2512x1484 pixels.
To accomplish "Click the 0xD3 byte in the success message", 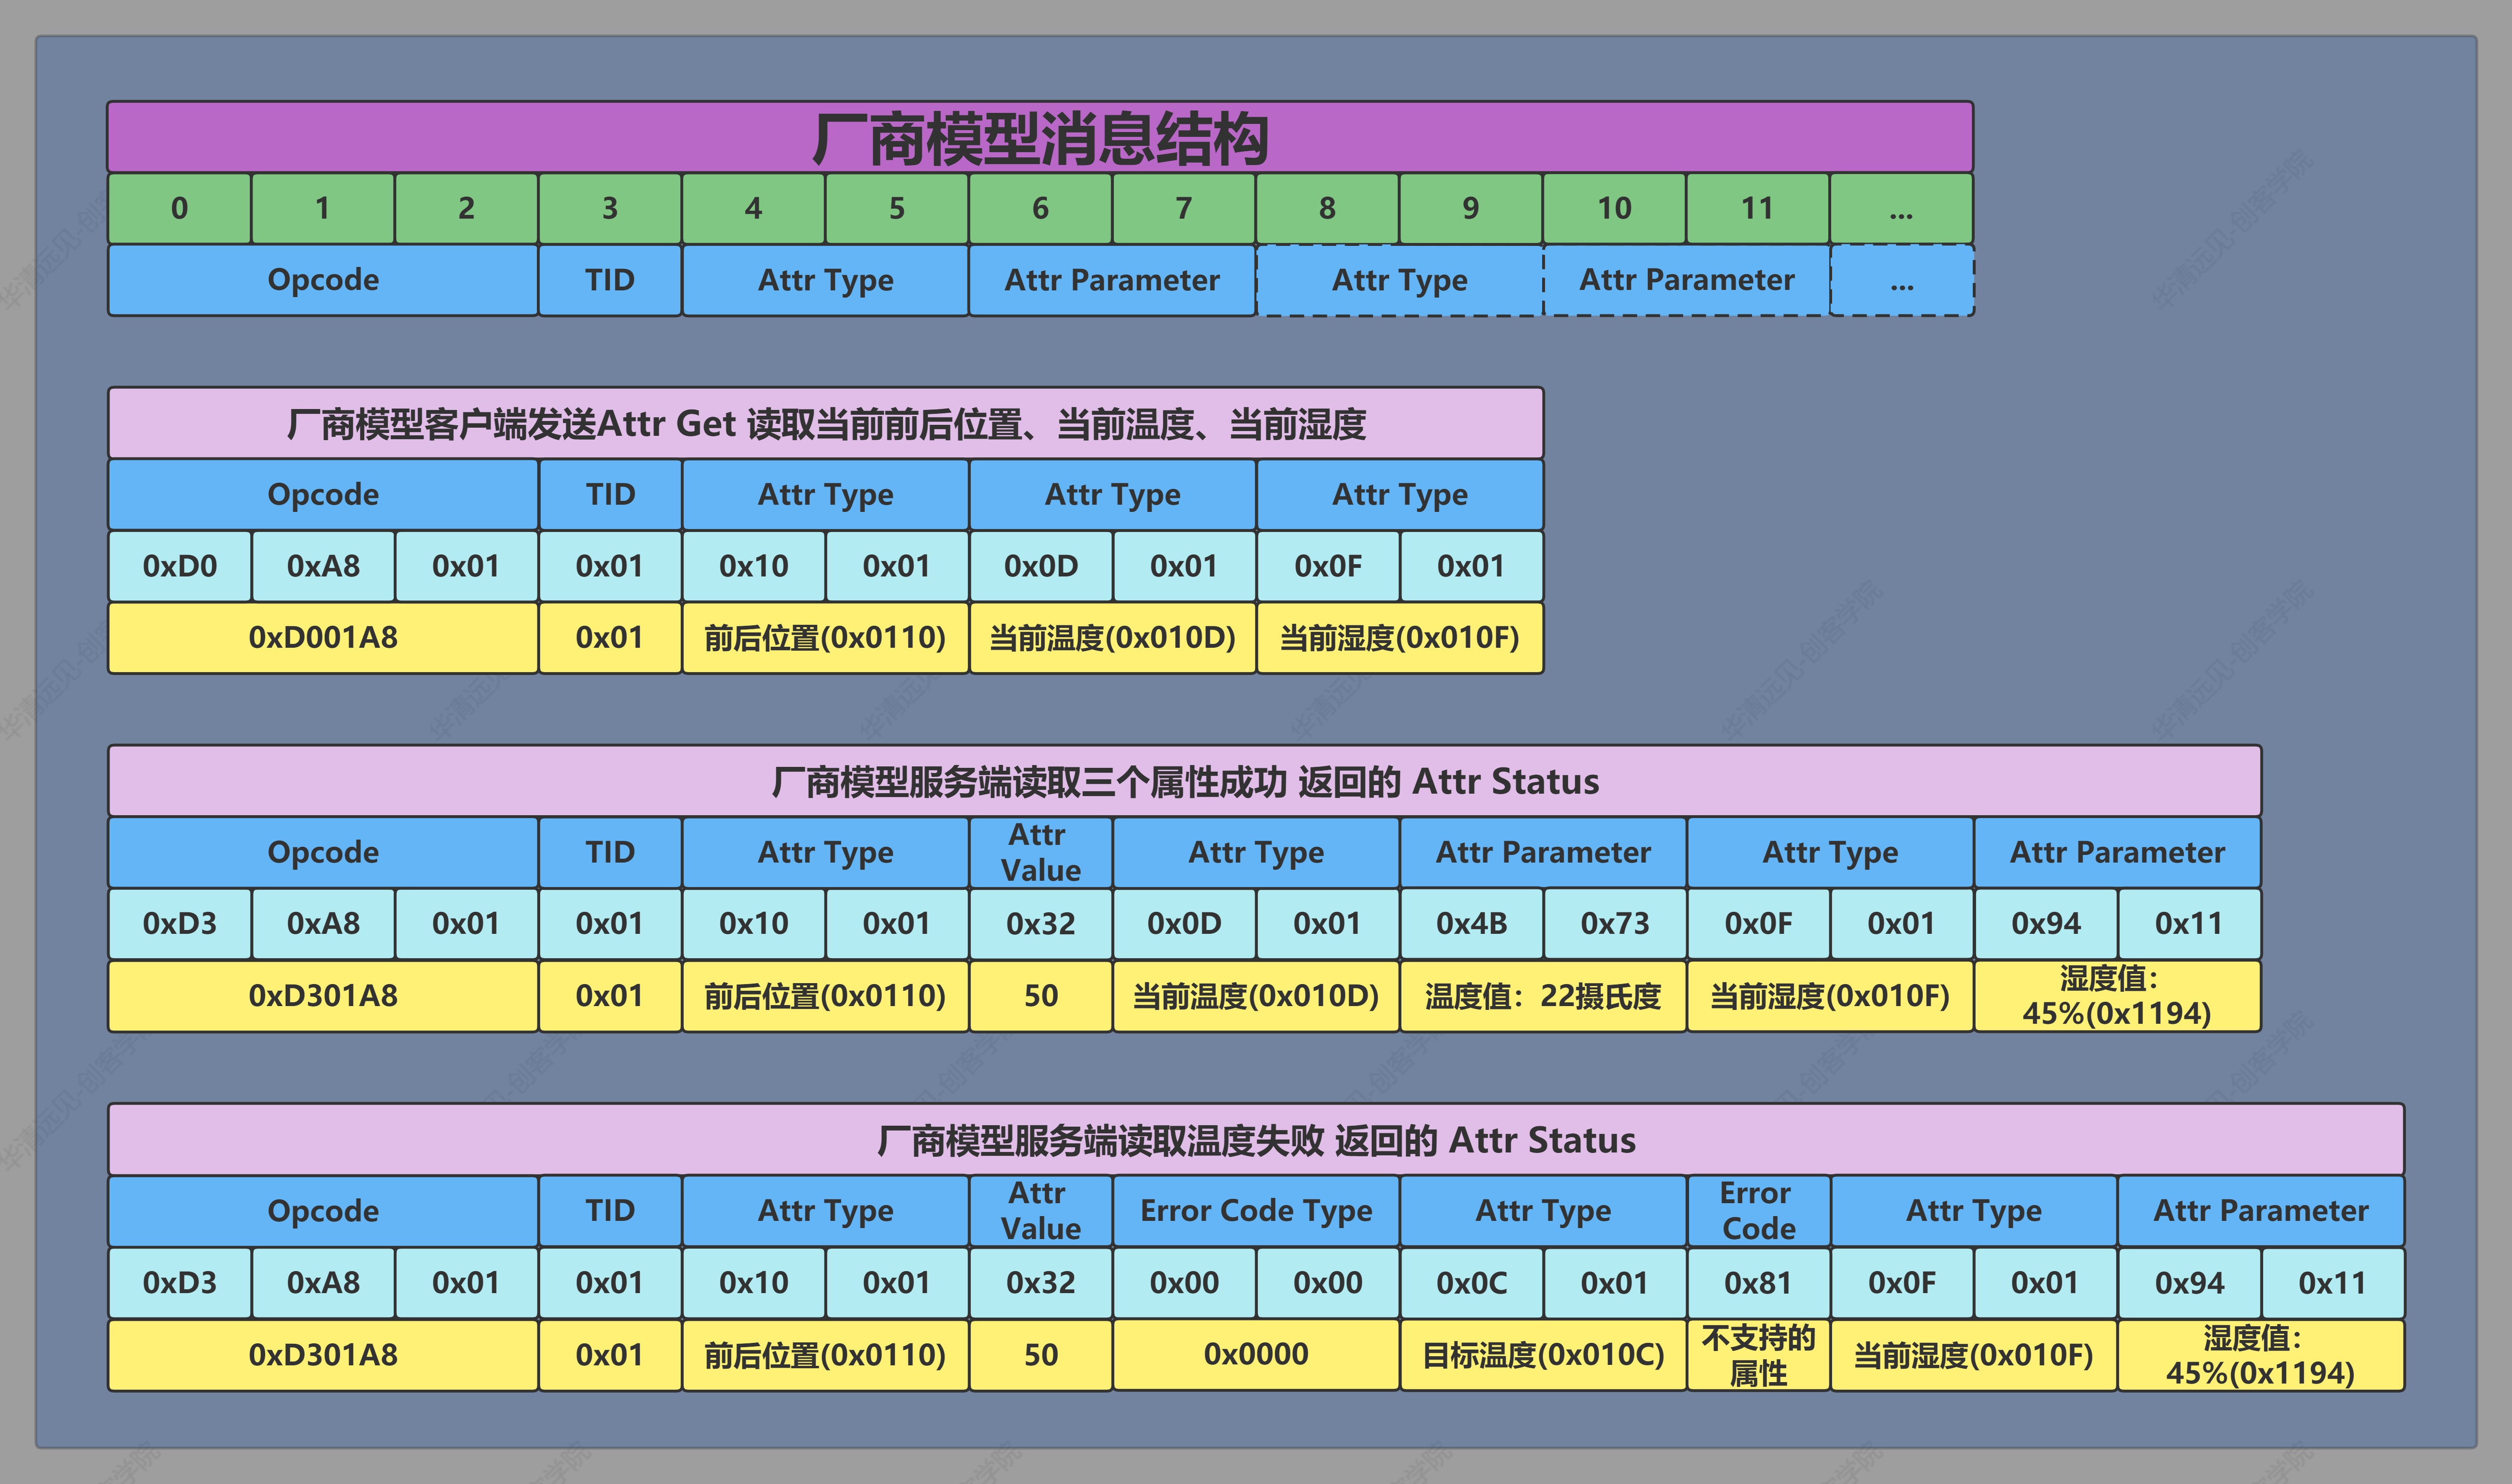I will click(181, 924).
